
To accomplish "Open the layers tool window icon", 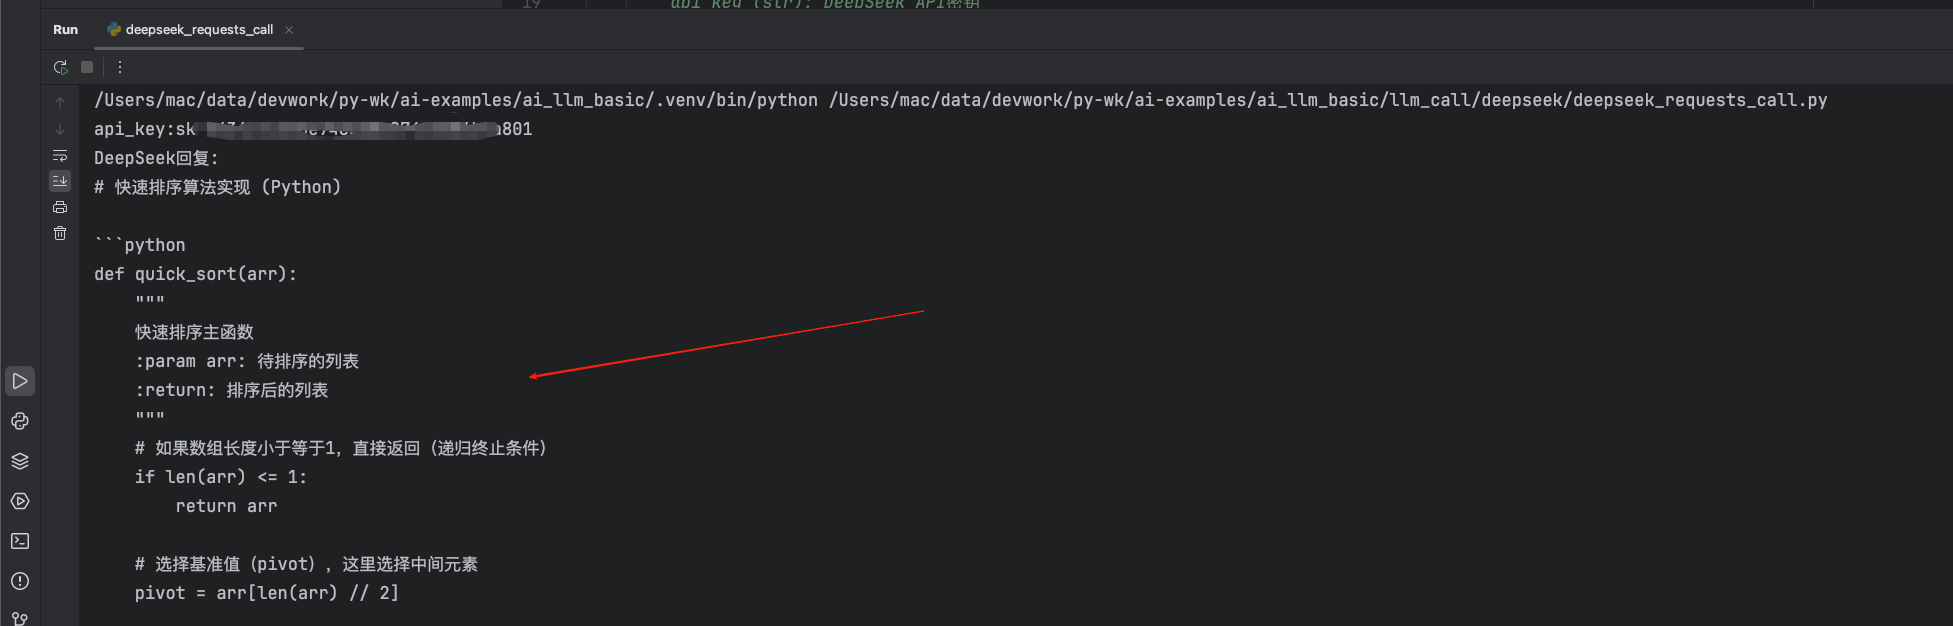I will point(20,461).
